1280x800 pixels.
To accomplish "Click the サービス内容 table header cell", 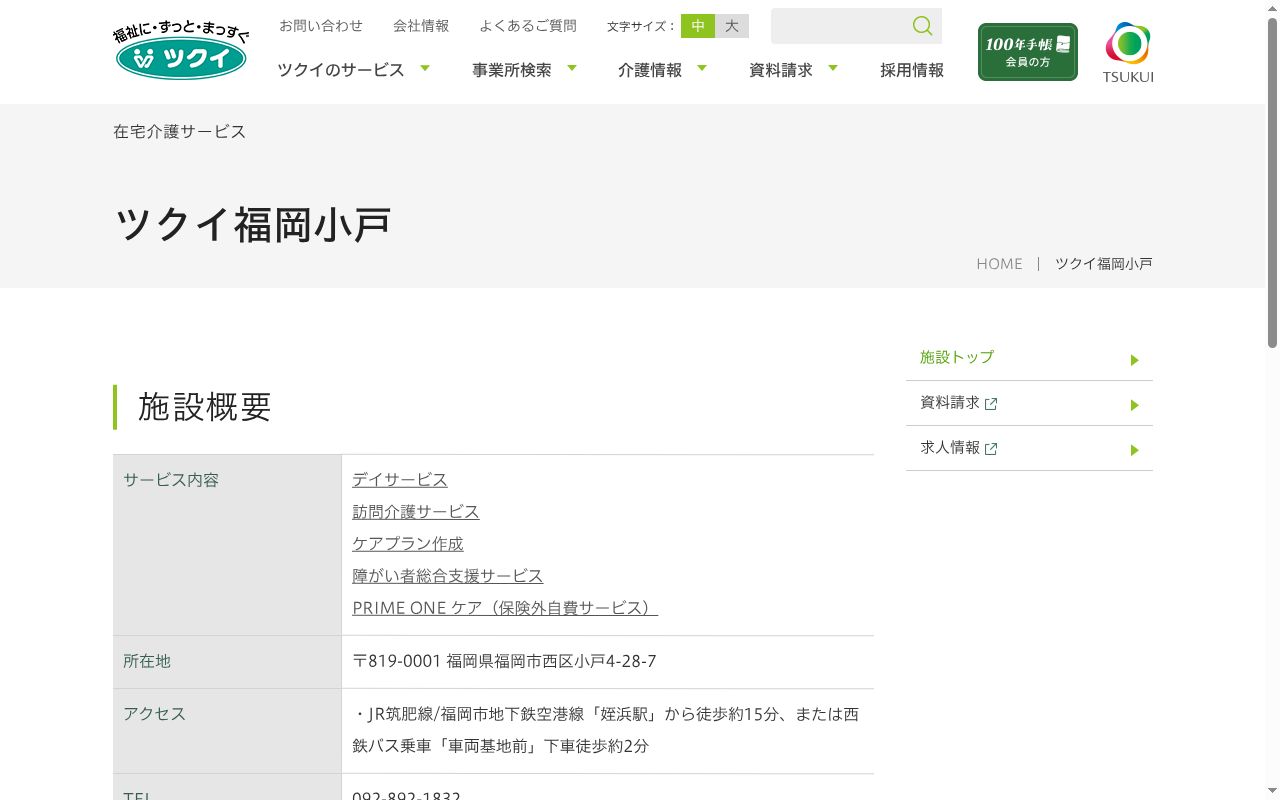I will 227,545.
